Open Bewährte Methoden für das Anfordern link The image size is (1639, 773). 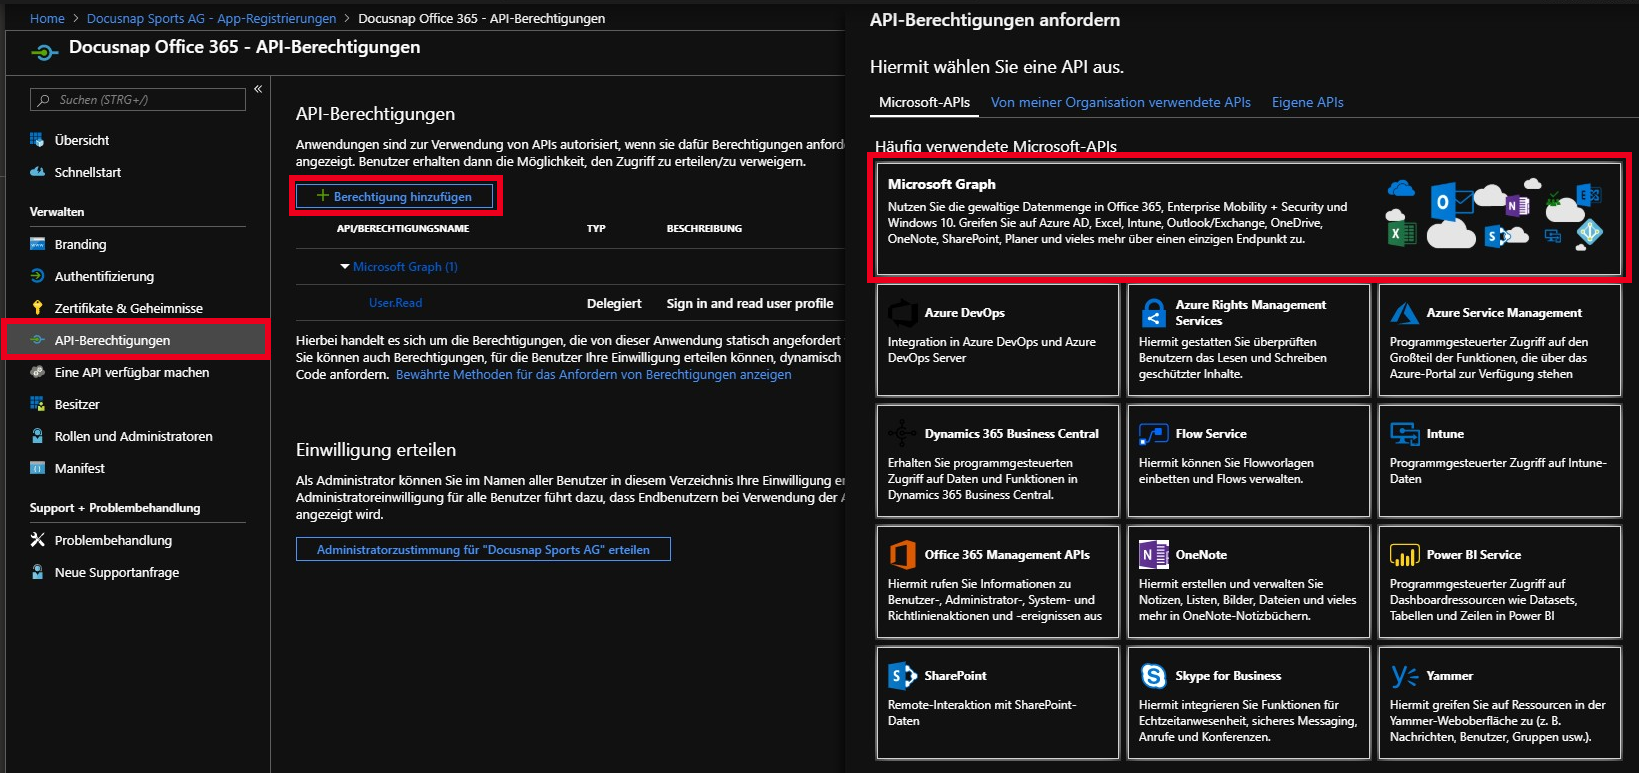click(x=593, y=375)
